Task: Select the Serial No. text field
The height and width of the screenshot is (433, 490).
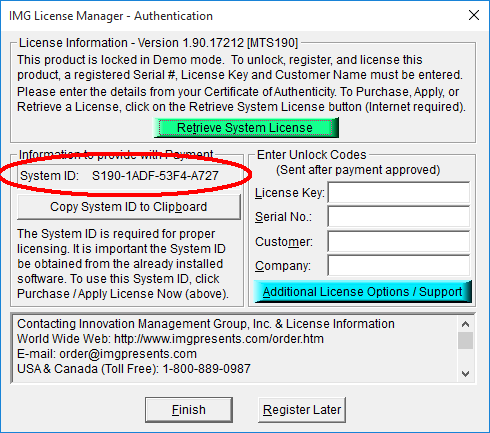Action: pyautogui.click(x=399, y=217)
